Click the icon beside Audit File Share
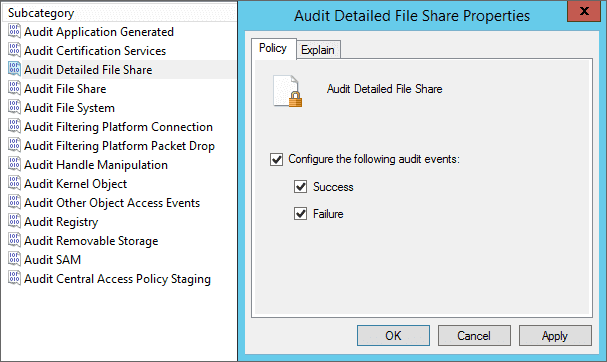This screenshot has height=362, width=607. point(14,88)
